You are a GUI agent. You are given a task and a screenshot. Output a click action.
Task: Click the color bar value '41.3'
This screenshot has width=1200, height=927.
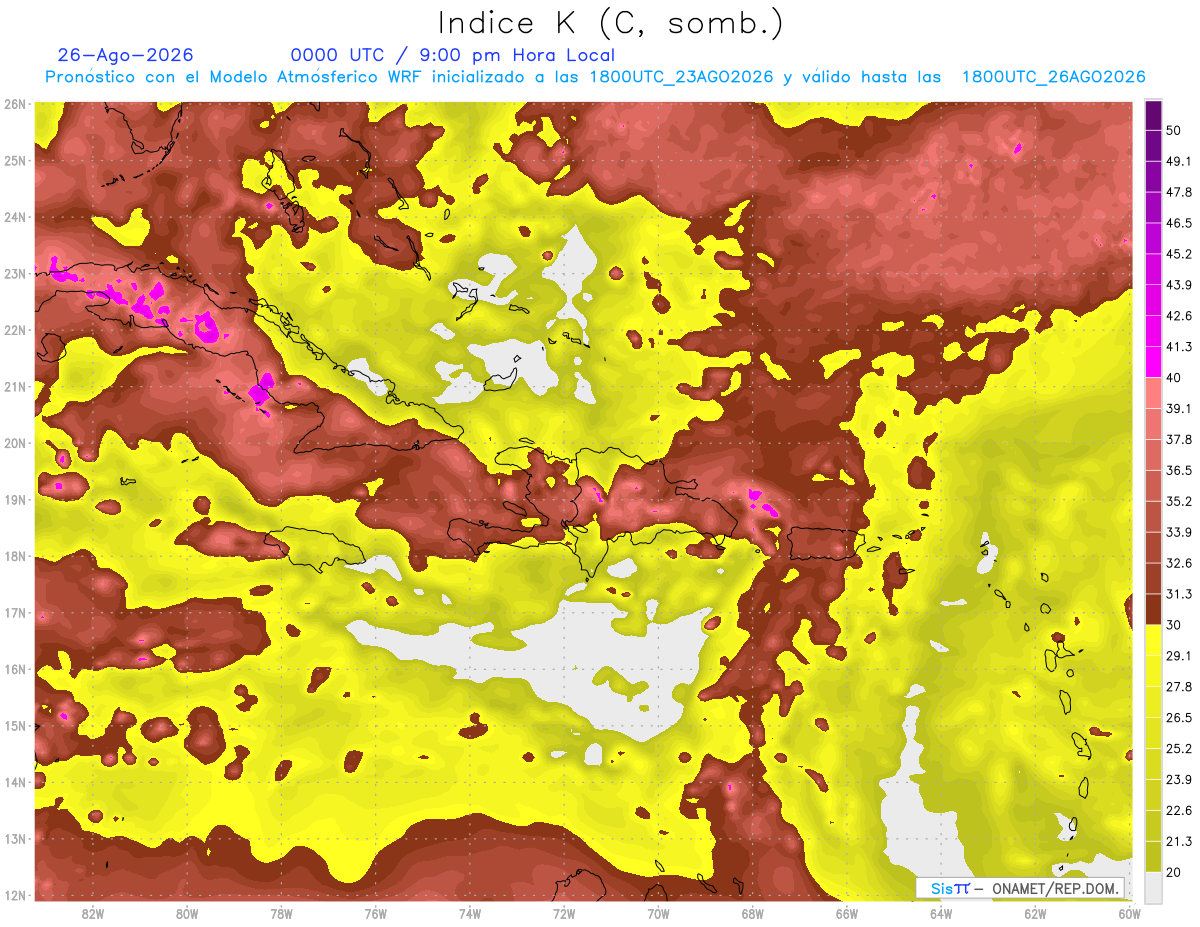pyautogui.click(x=1178, y=347)
